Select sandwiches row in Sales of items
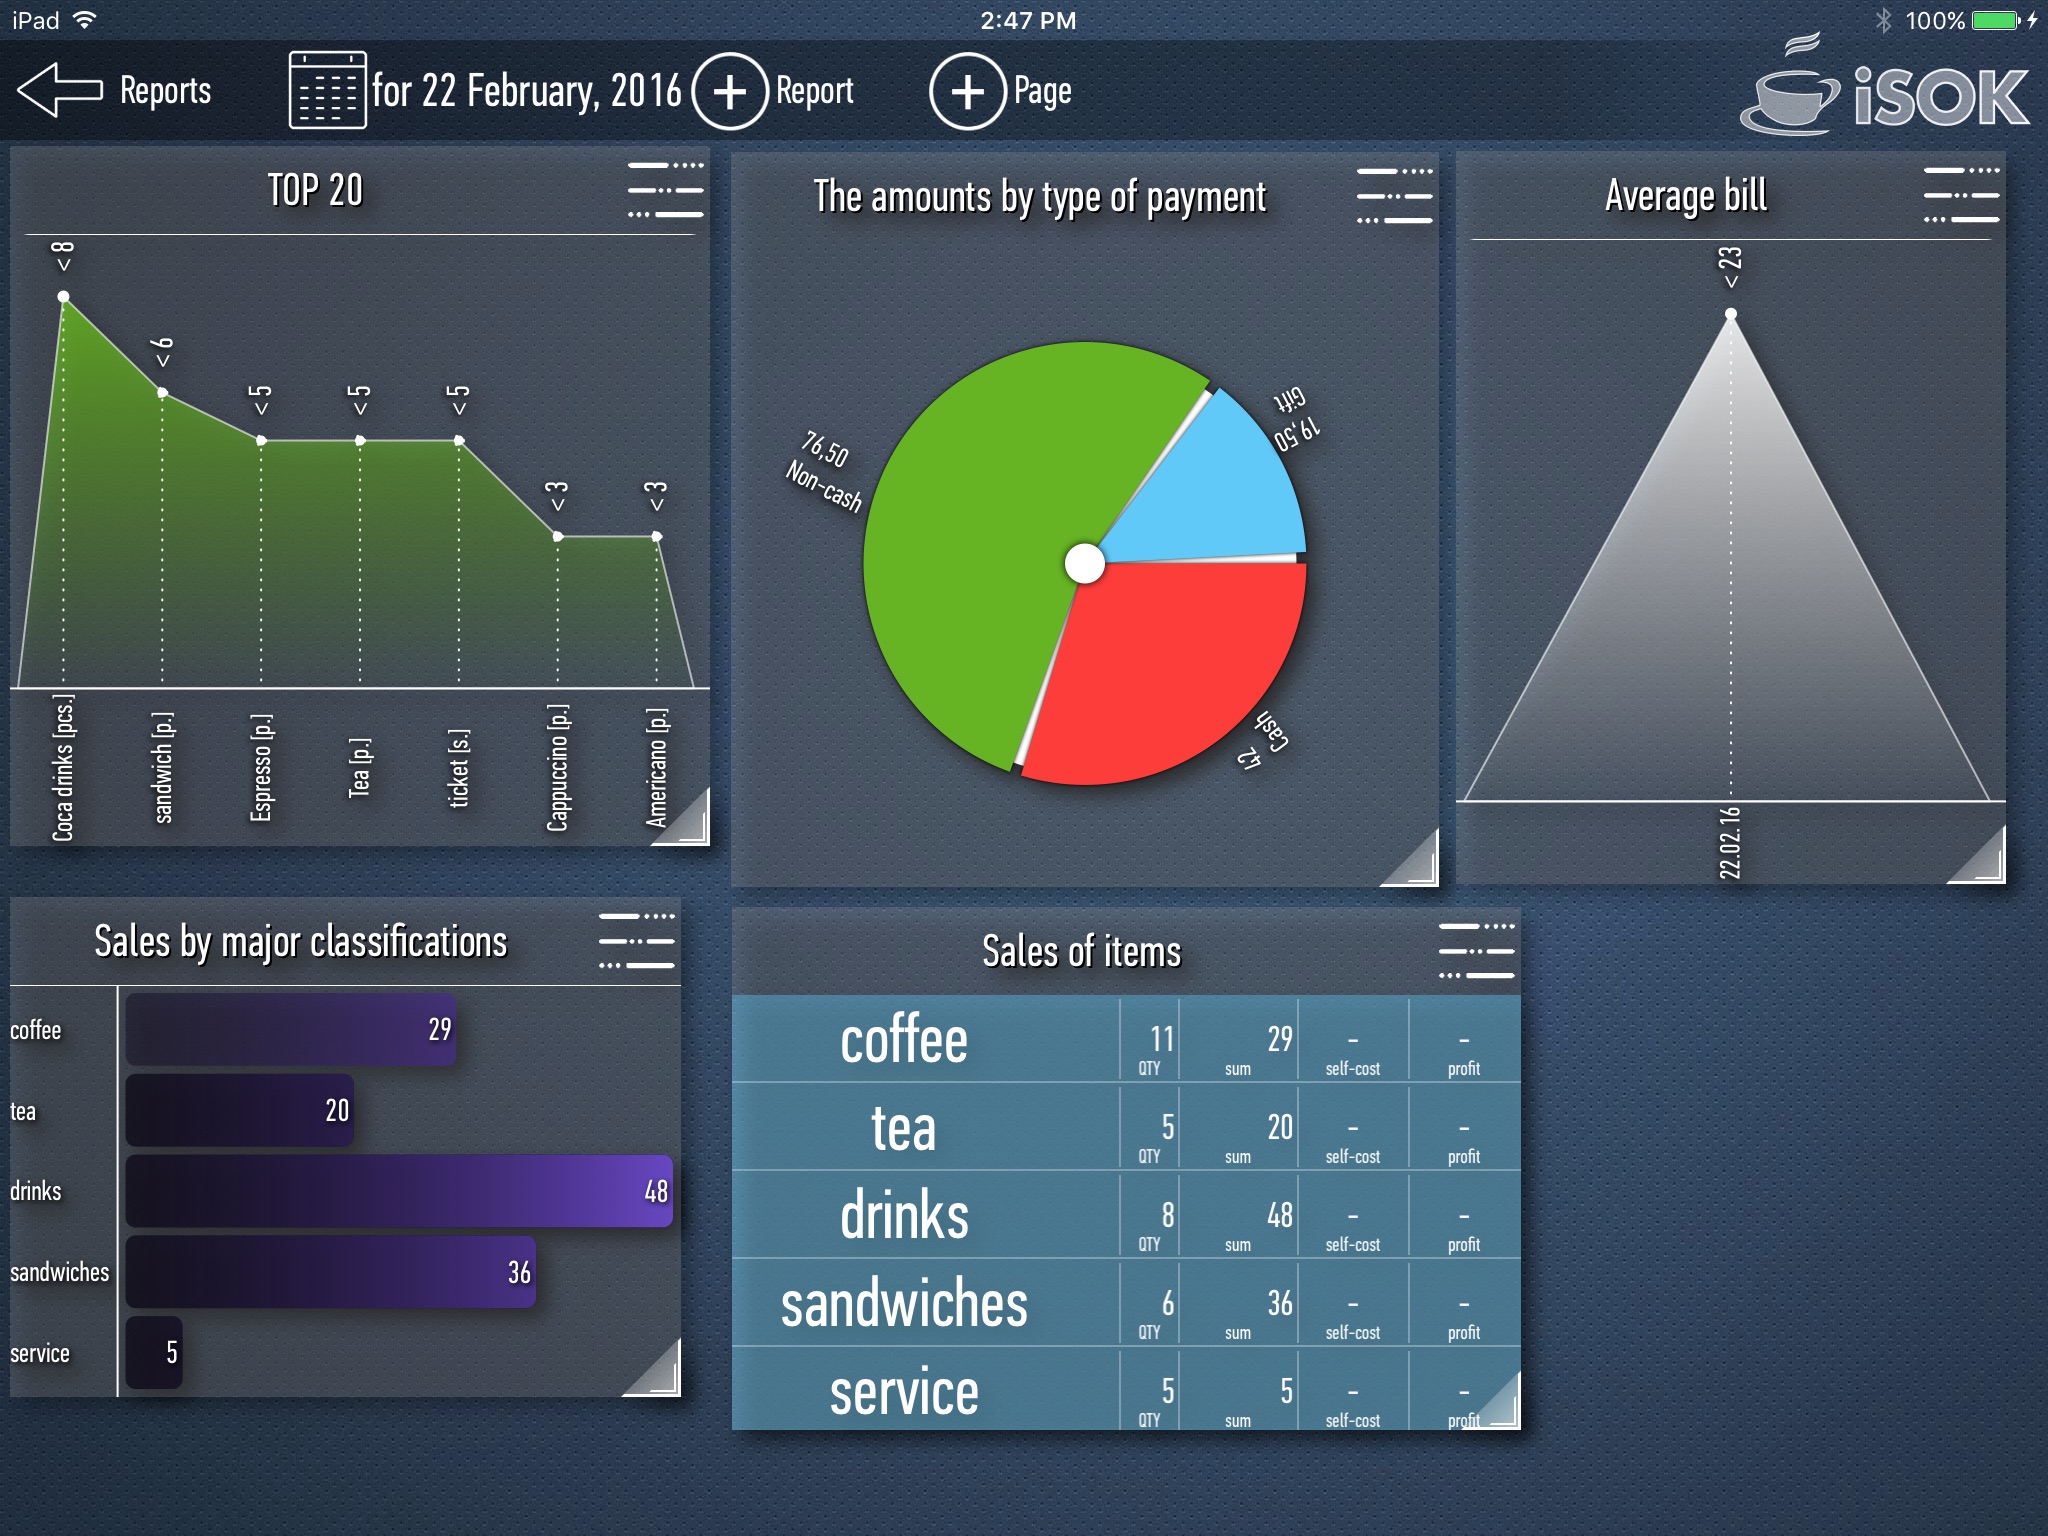Viewport: 2048px width, 1536px height. 1126,1304
